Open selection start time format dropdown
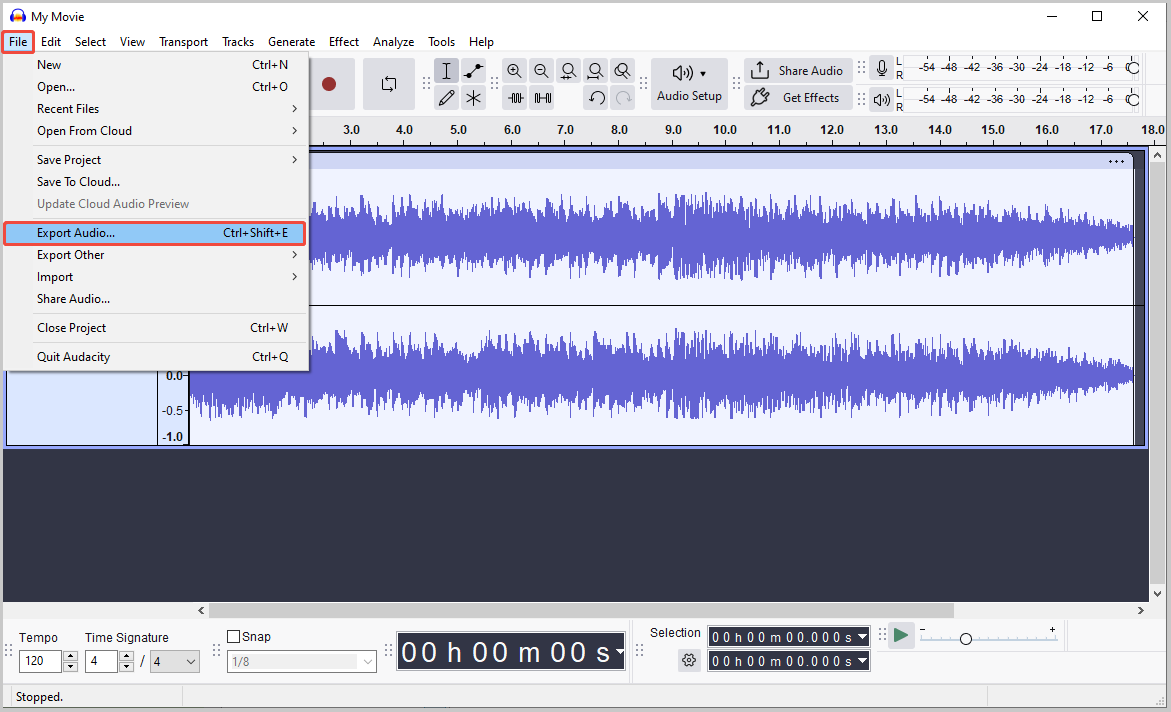 863,637
